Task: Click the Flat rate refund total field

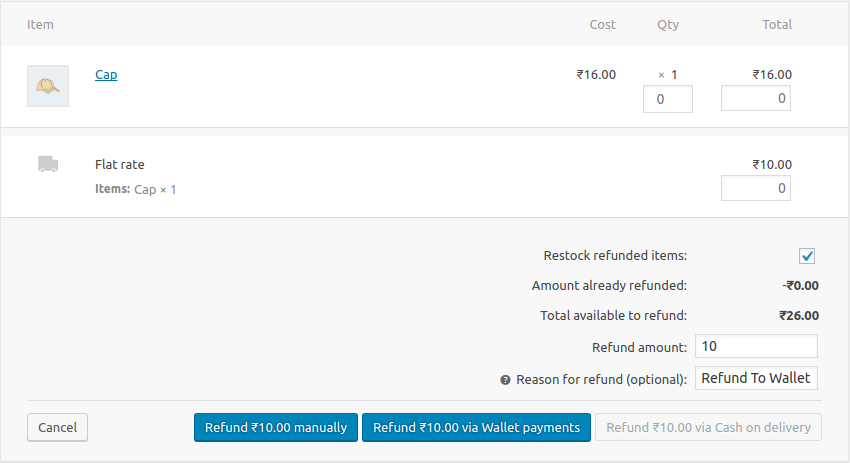Action: coord(755,188)
